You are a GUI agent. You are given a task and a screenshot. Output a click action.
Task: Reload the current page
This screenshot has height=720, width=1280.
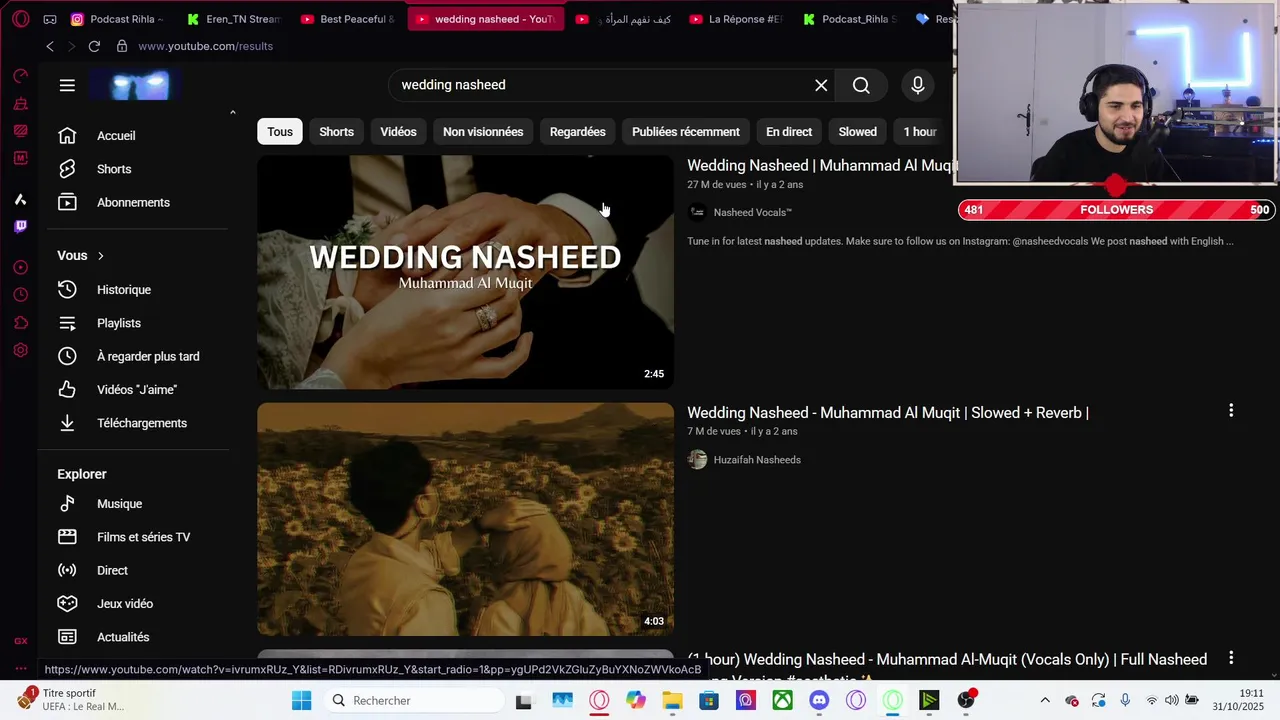click(94, 46)
